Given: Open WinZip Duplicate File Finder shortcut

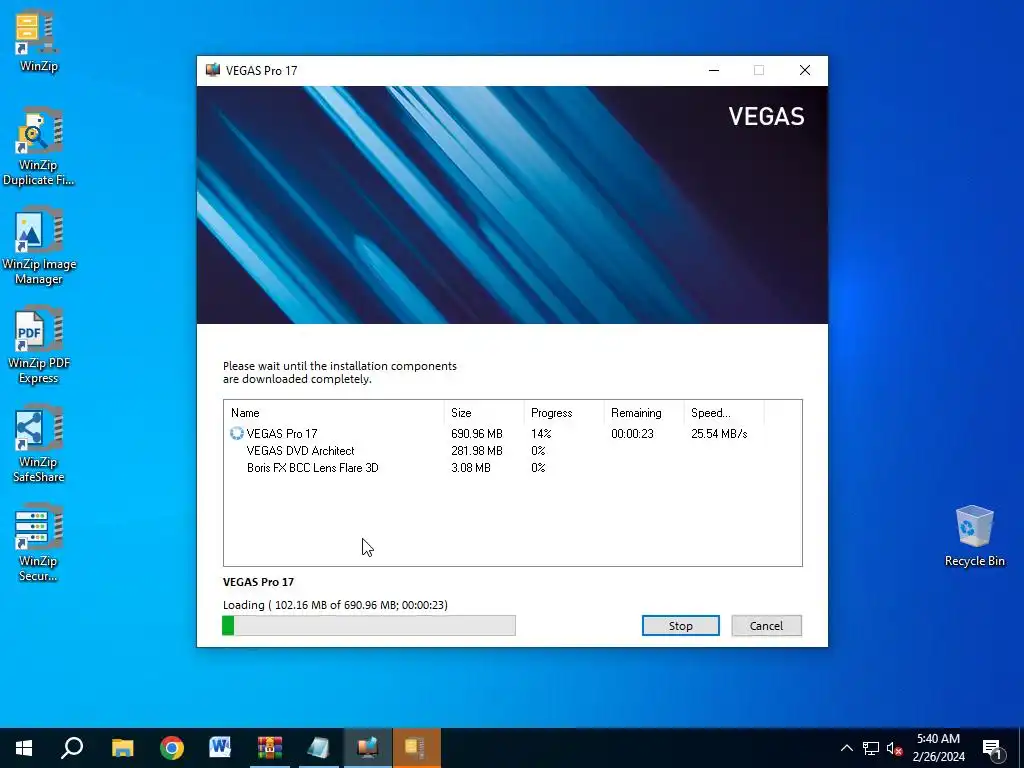Looking at the screenshot, I should (x=38, y=146).
